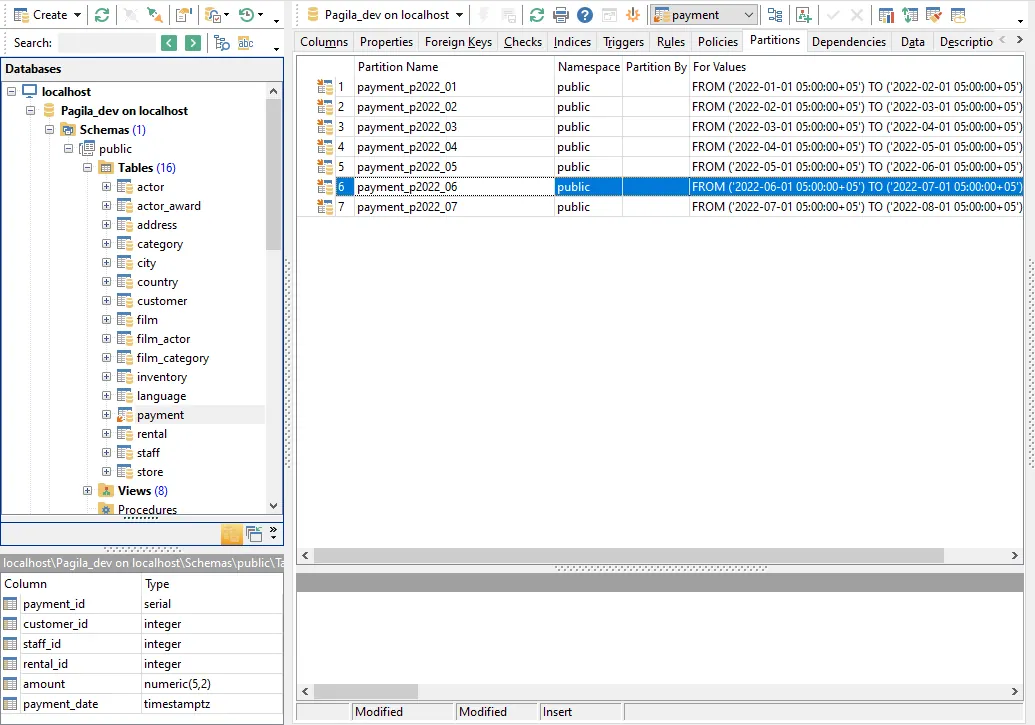The height and width of the screenshot is (725, 1035).
Task: Open the clipboard properties icon in explorer toolbar
Action: pyautogui.click(x=183, y=15)
